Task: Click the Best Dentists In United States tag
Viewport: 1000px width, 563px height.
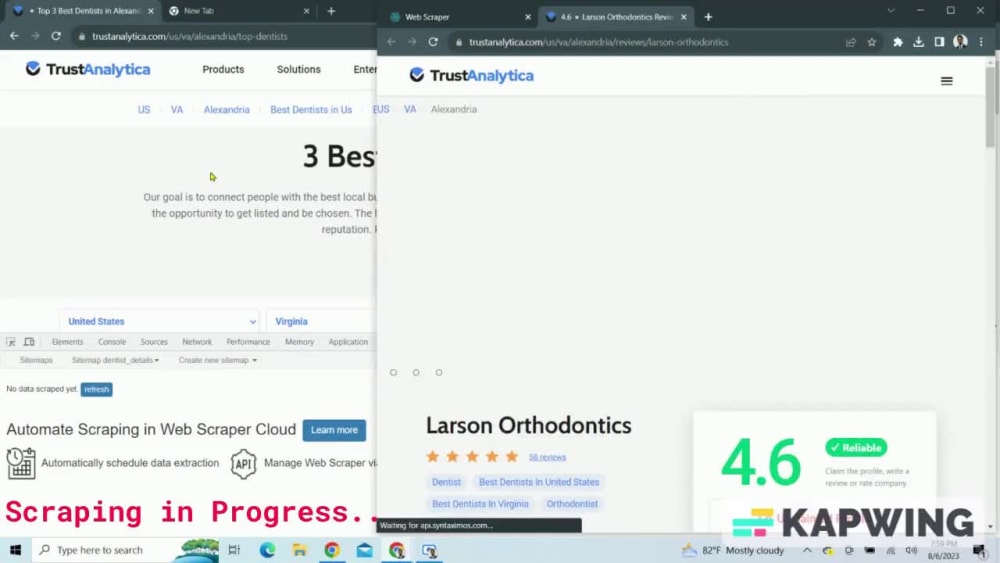Action: click(x=539, y=482)
